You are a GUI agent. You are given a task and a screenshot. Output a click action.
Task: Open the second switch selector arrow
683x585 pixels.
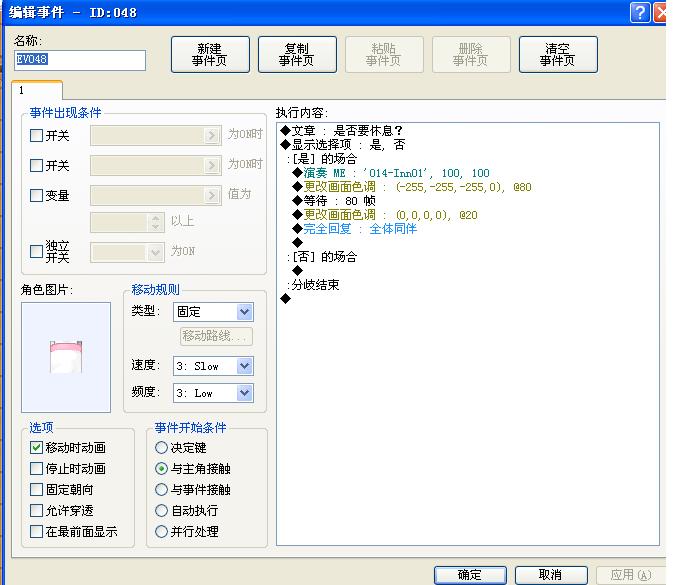click(x=212, y=166)
